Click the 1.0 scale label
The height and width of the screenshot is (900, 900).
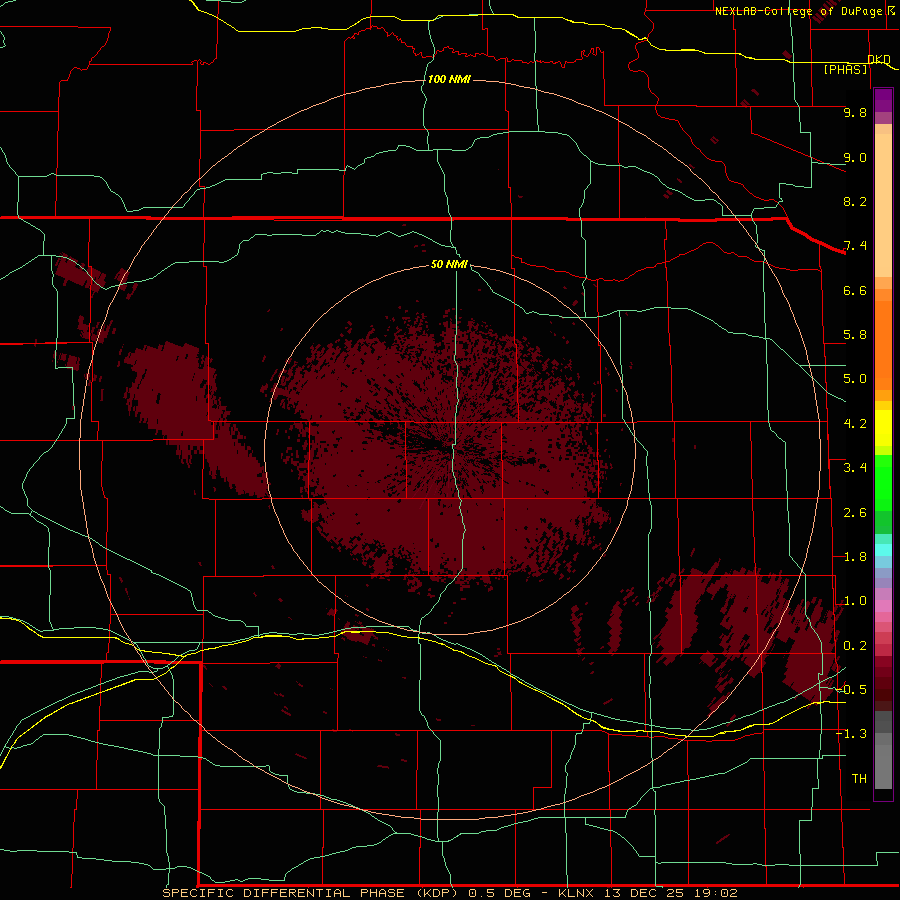(855, 601)
